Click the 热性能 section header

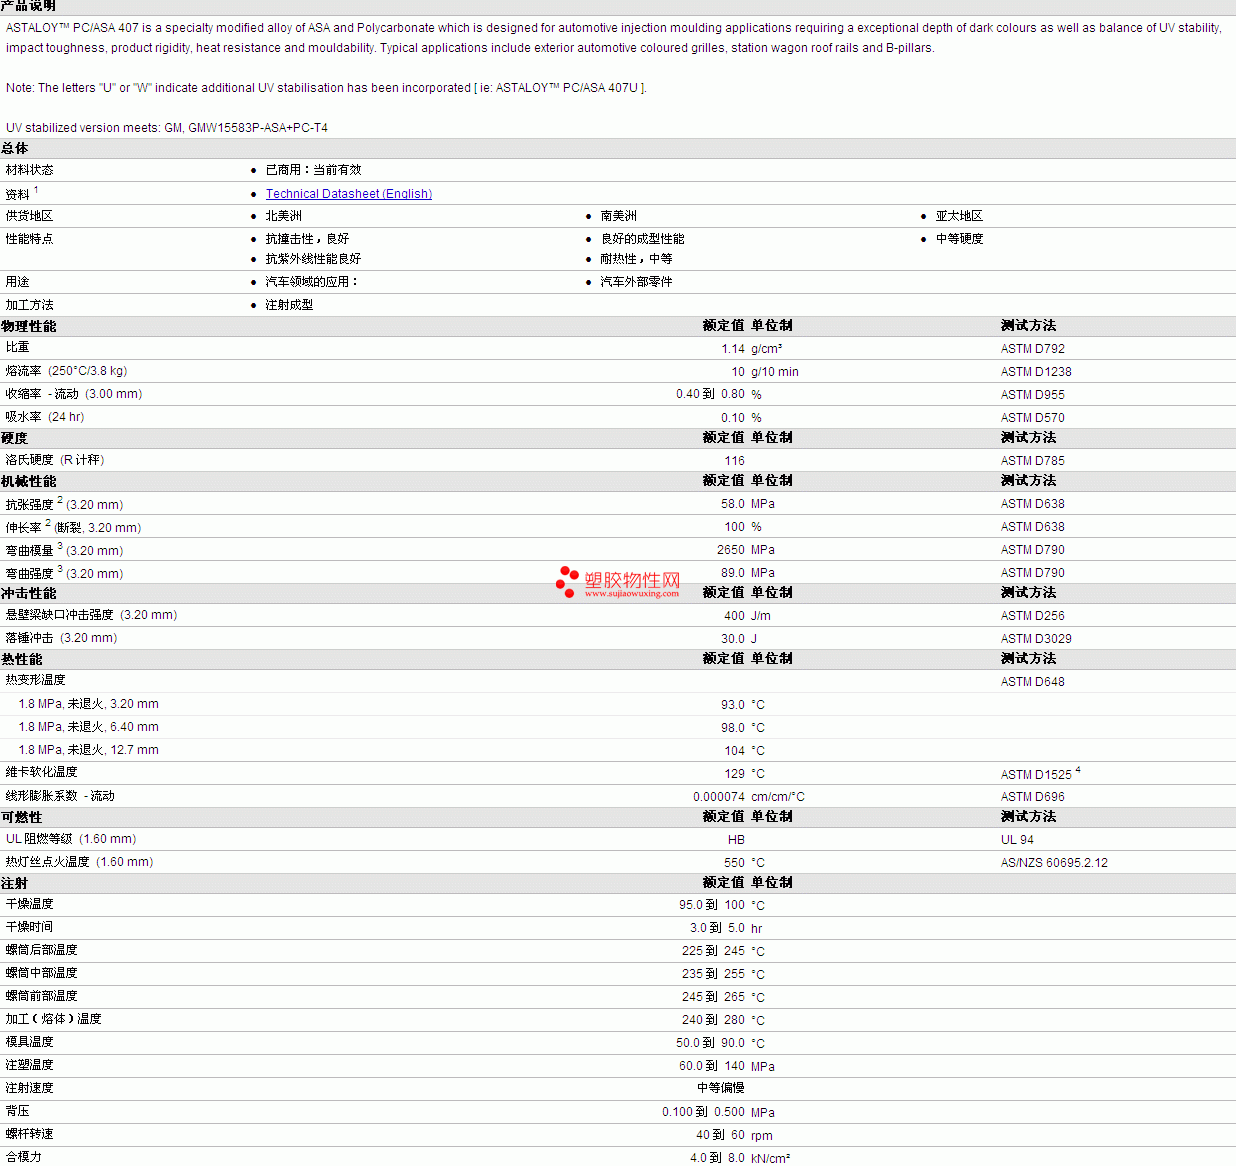tap(22, 659)
